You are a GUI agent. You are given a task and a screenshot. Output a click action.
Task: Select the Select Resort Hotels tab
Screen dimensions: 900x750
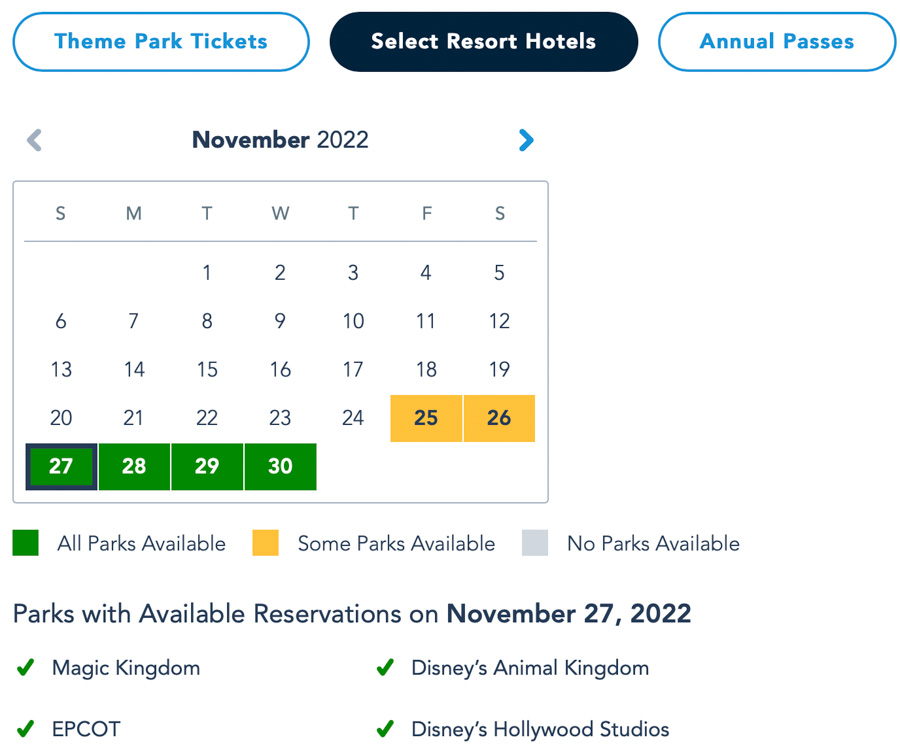click(x=483, y=42)
